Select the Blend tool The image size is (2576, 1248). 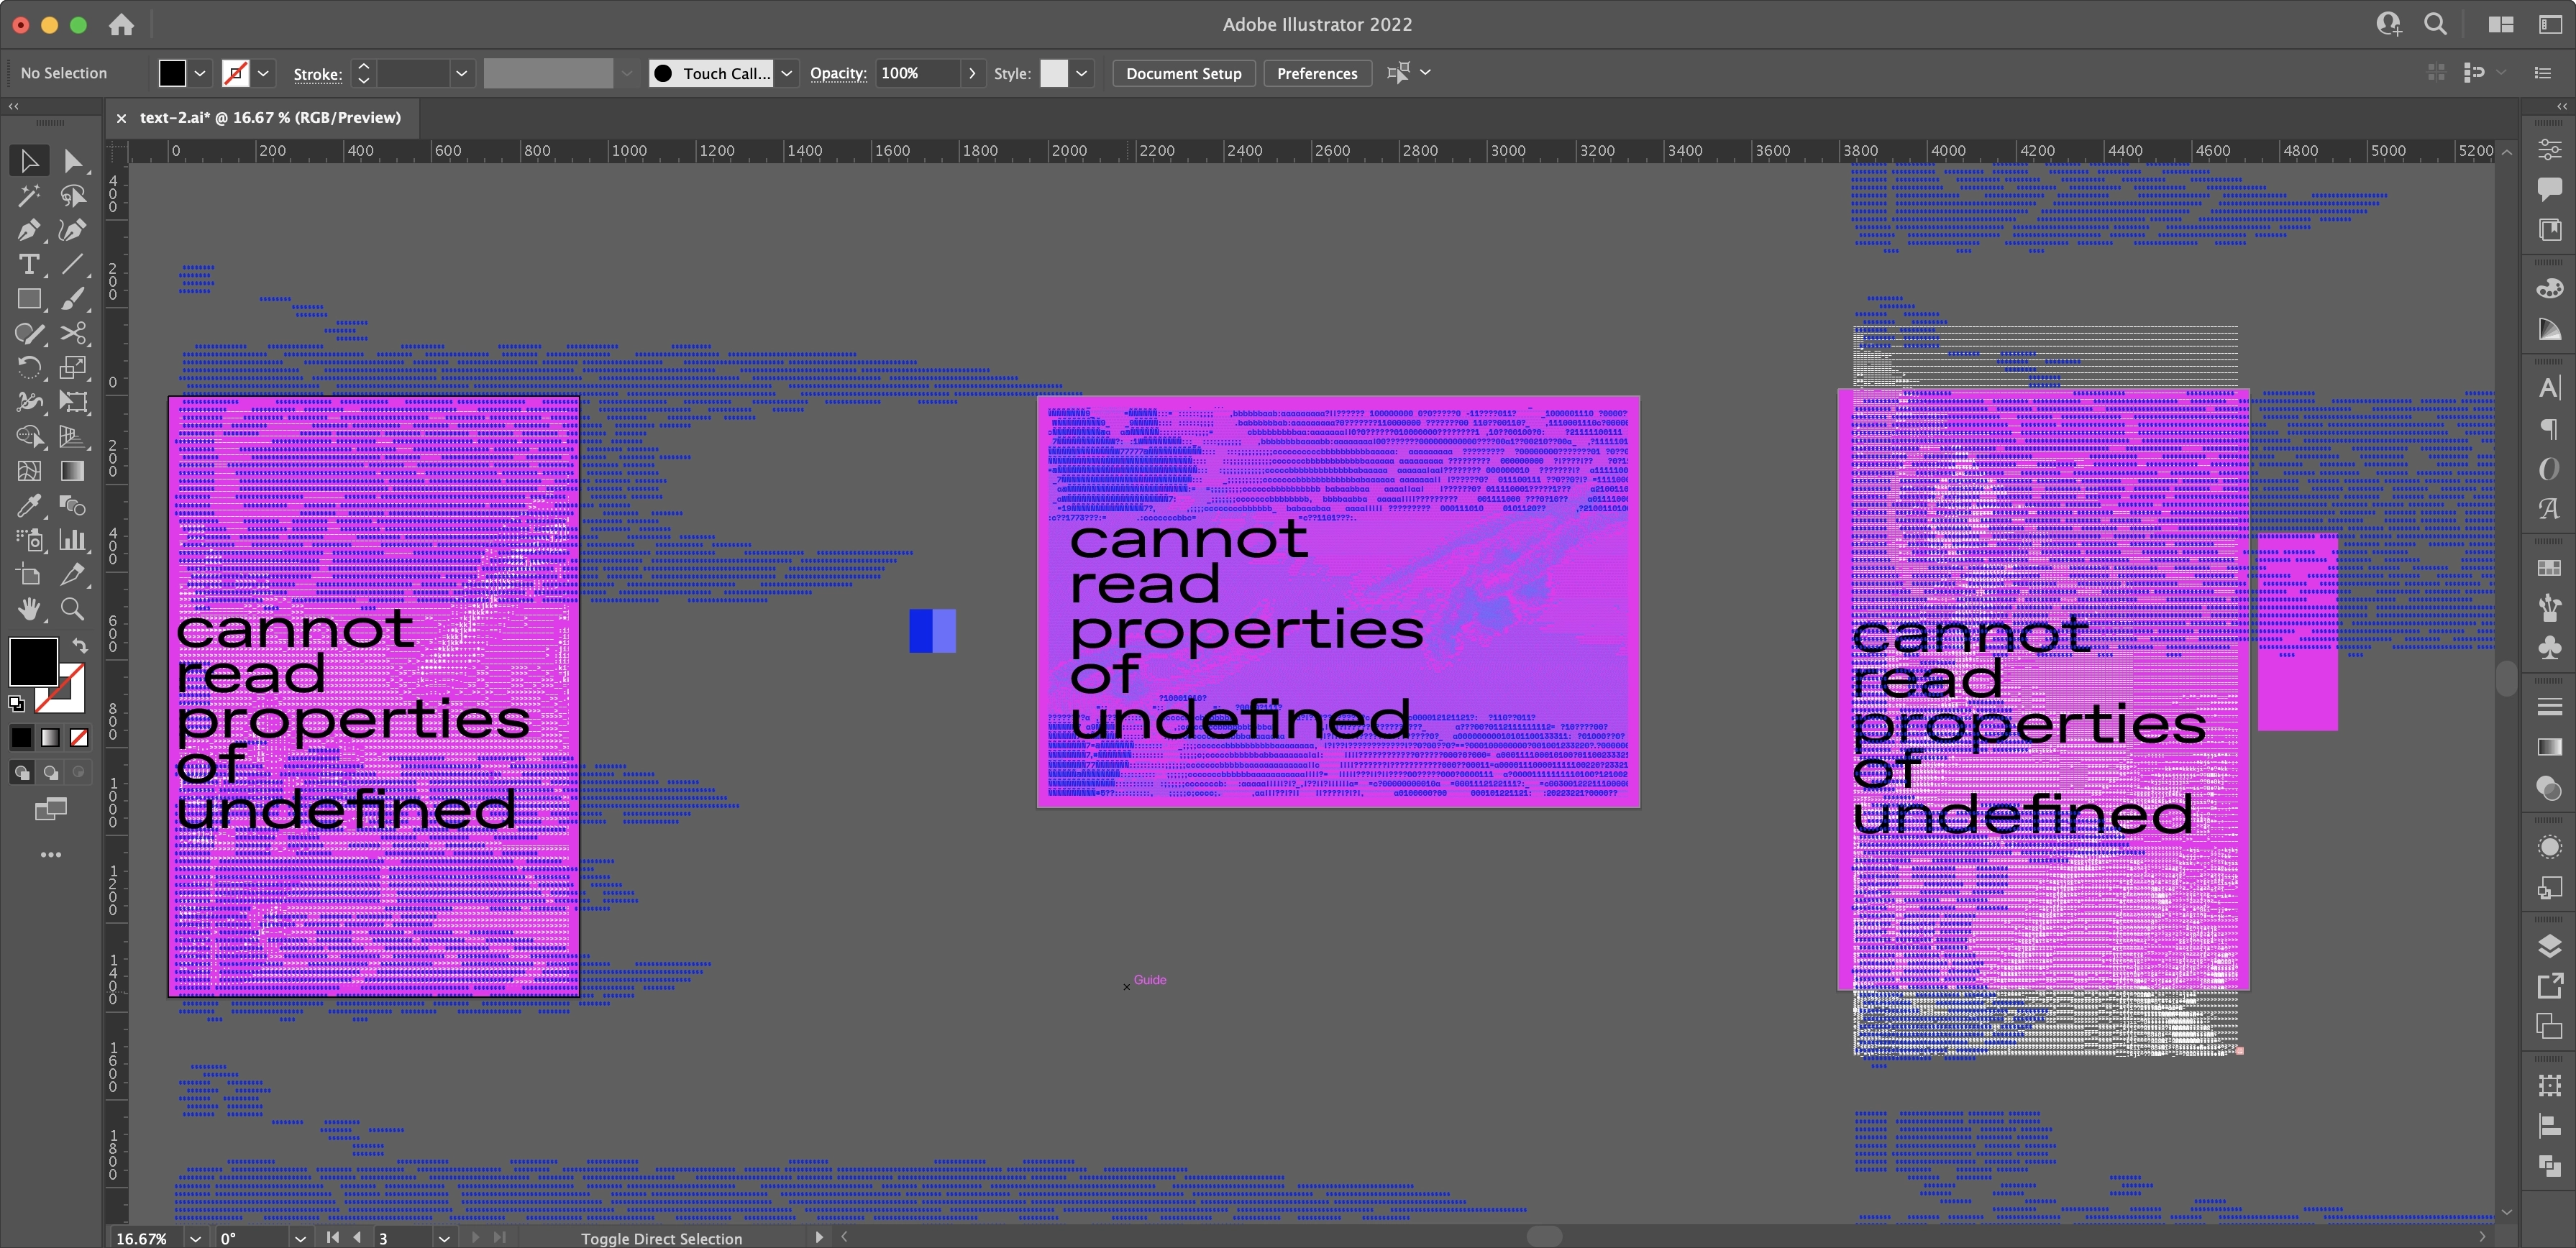(72, 506)
